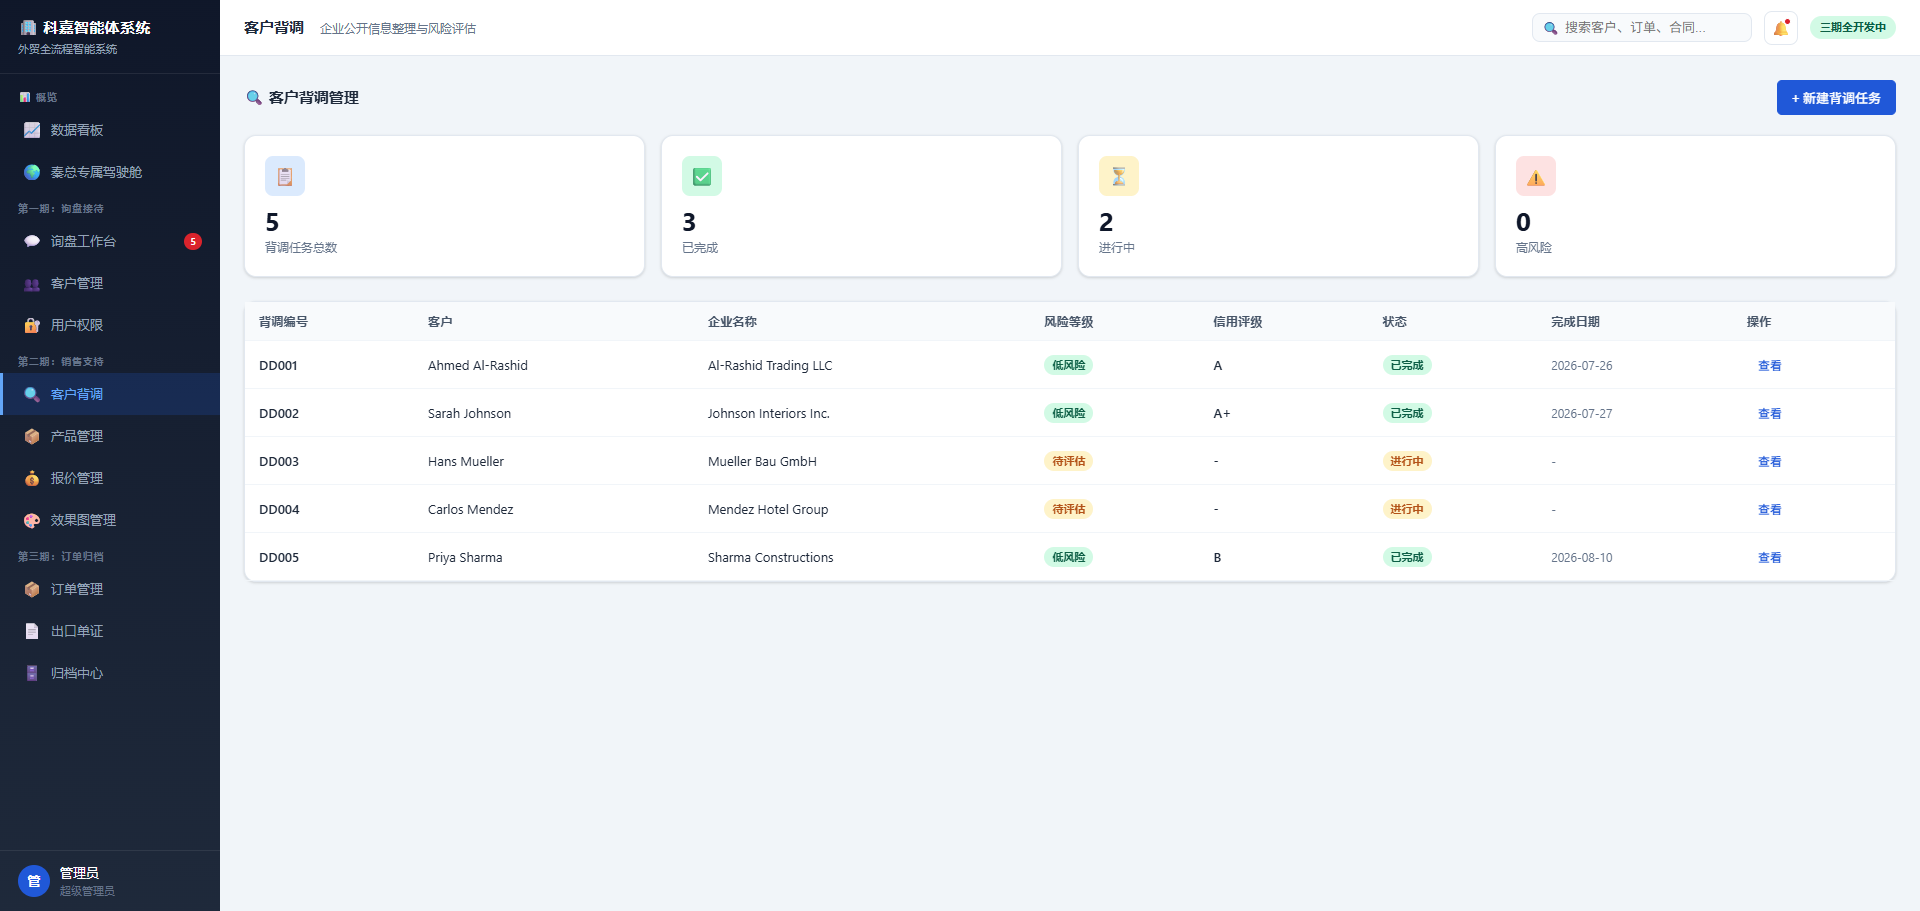Open 数据看板 menu item
This screenshot has height=911, width=1920.
point(110,130)
